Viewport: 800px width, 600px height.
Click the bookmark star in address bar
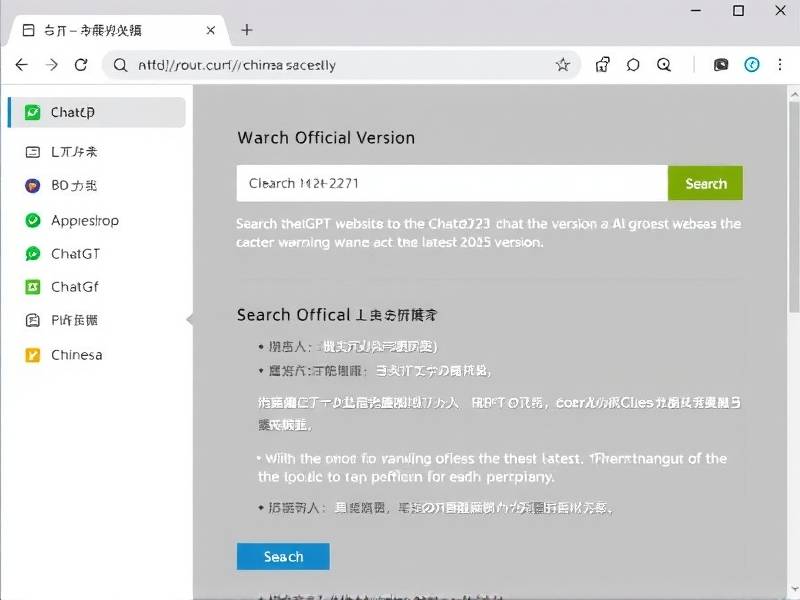[563, 65]
